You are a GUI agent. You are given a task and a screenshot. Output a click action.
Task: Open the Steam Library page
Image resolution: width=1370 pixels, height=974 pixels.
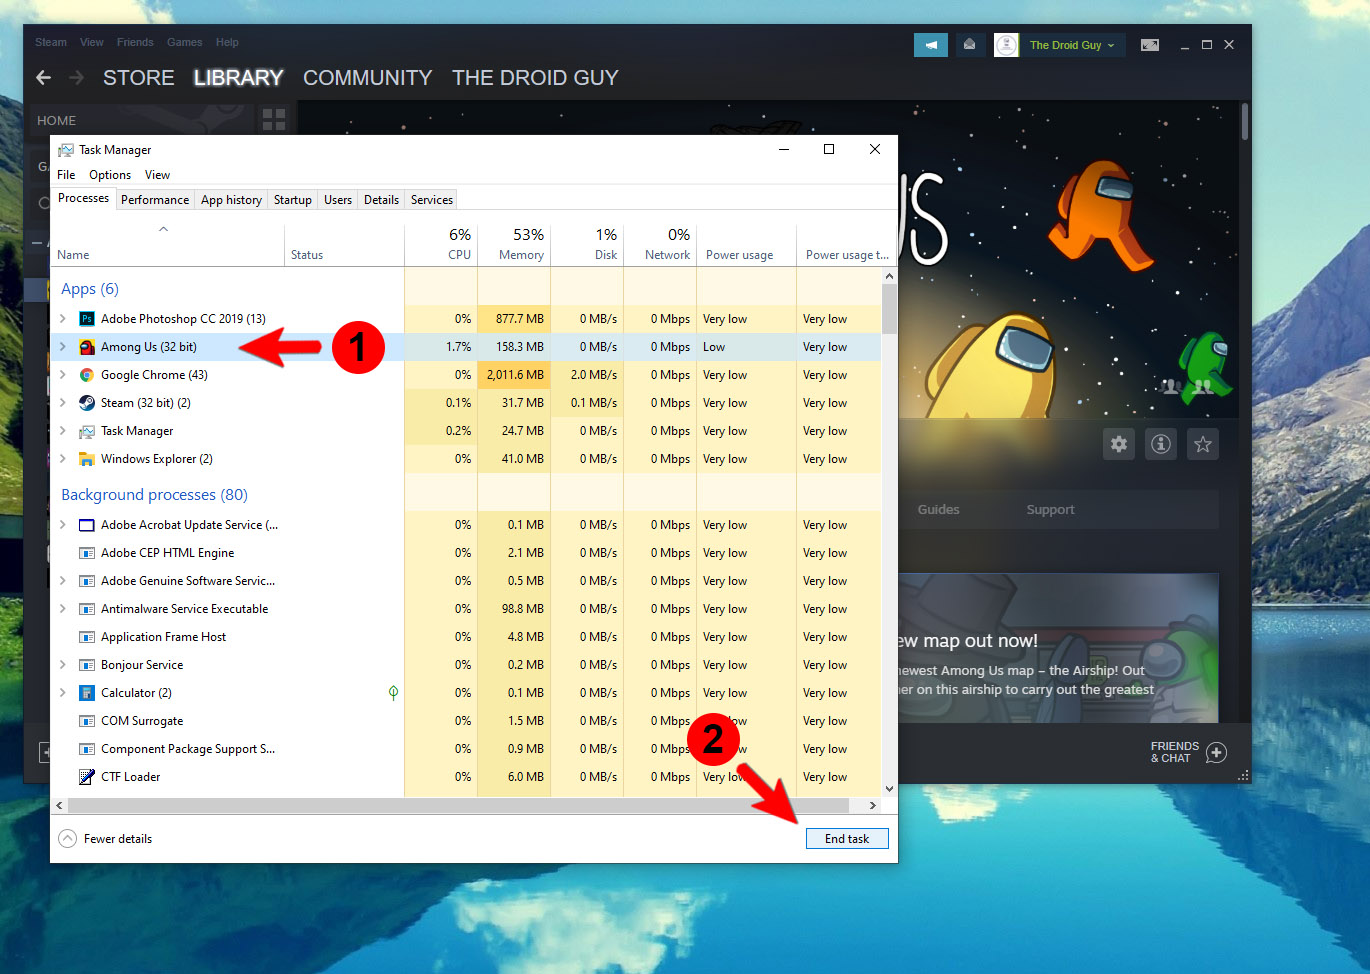coord(238,77)
